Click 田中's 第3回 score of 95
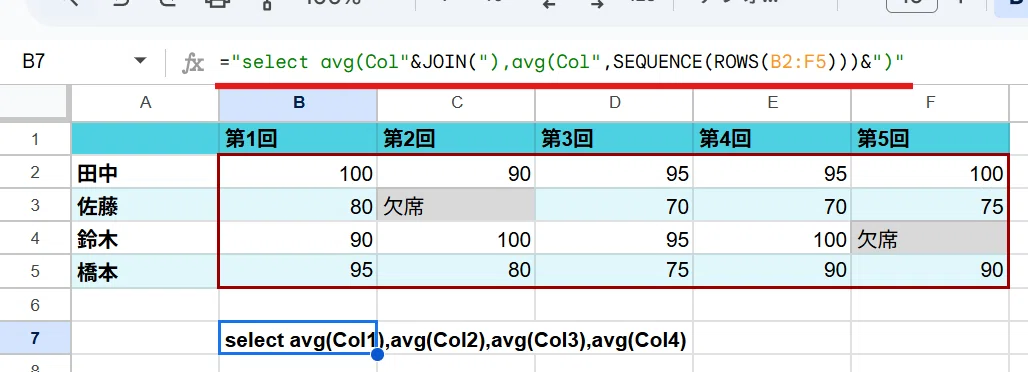 pos(614,172)
